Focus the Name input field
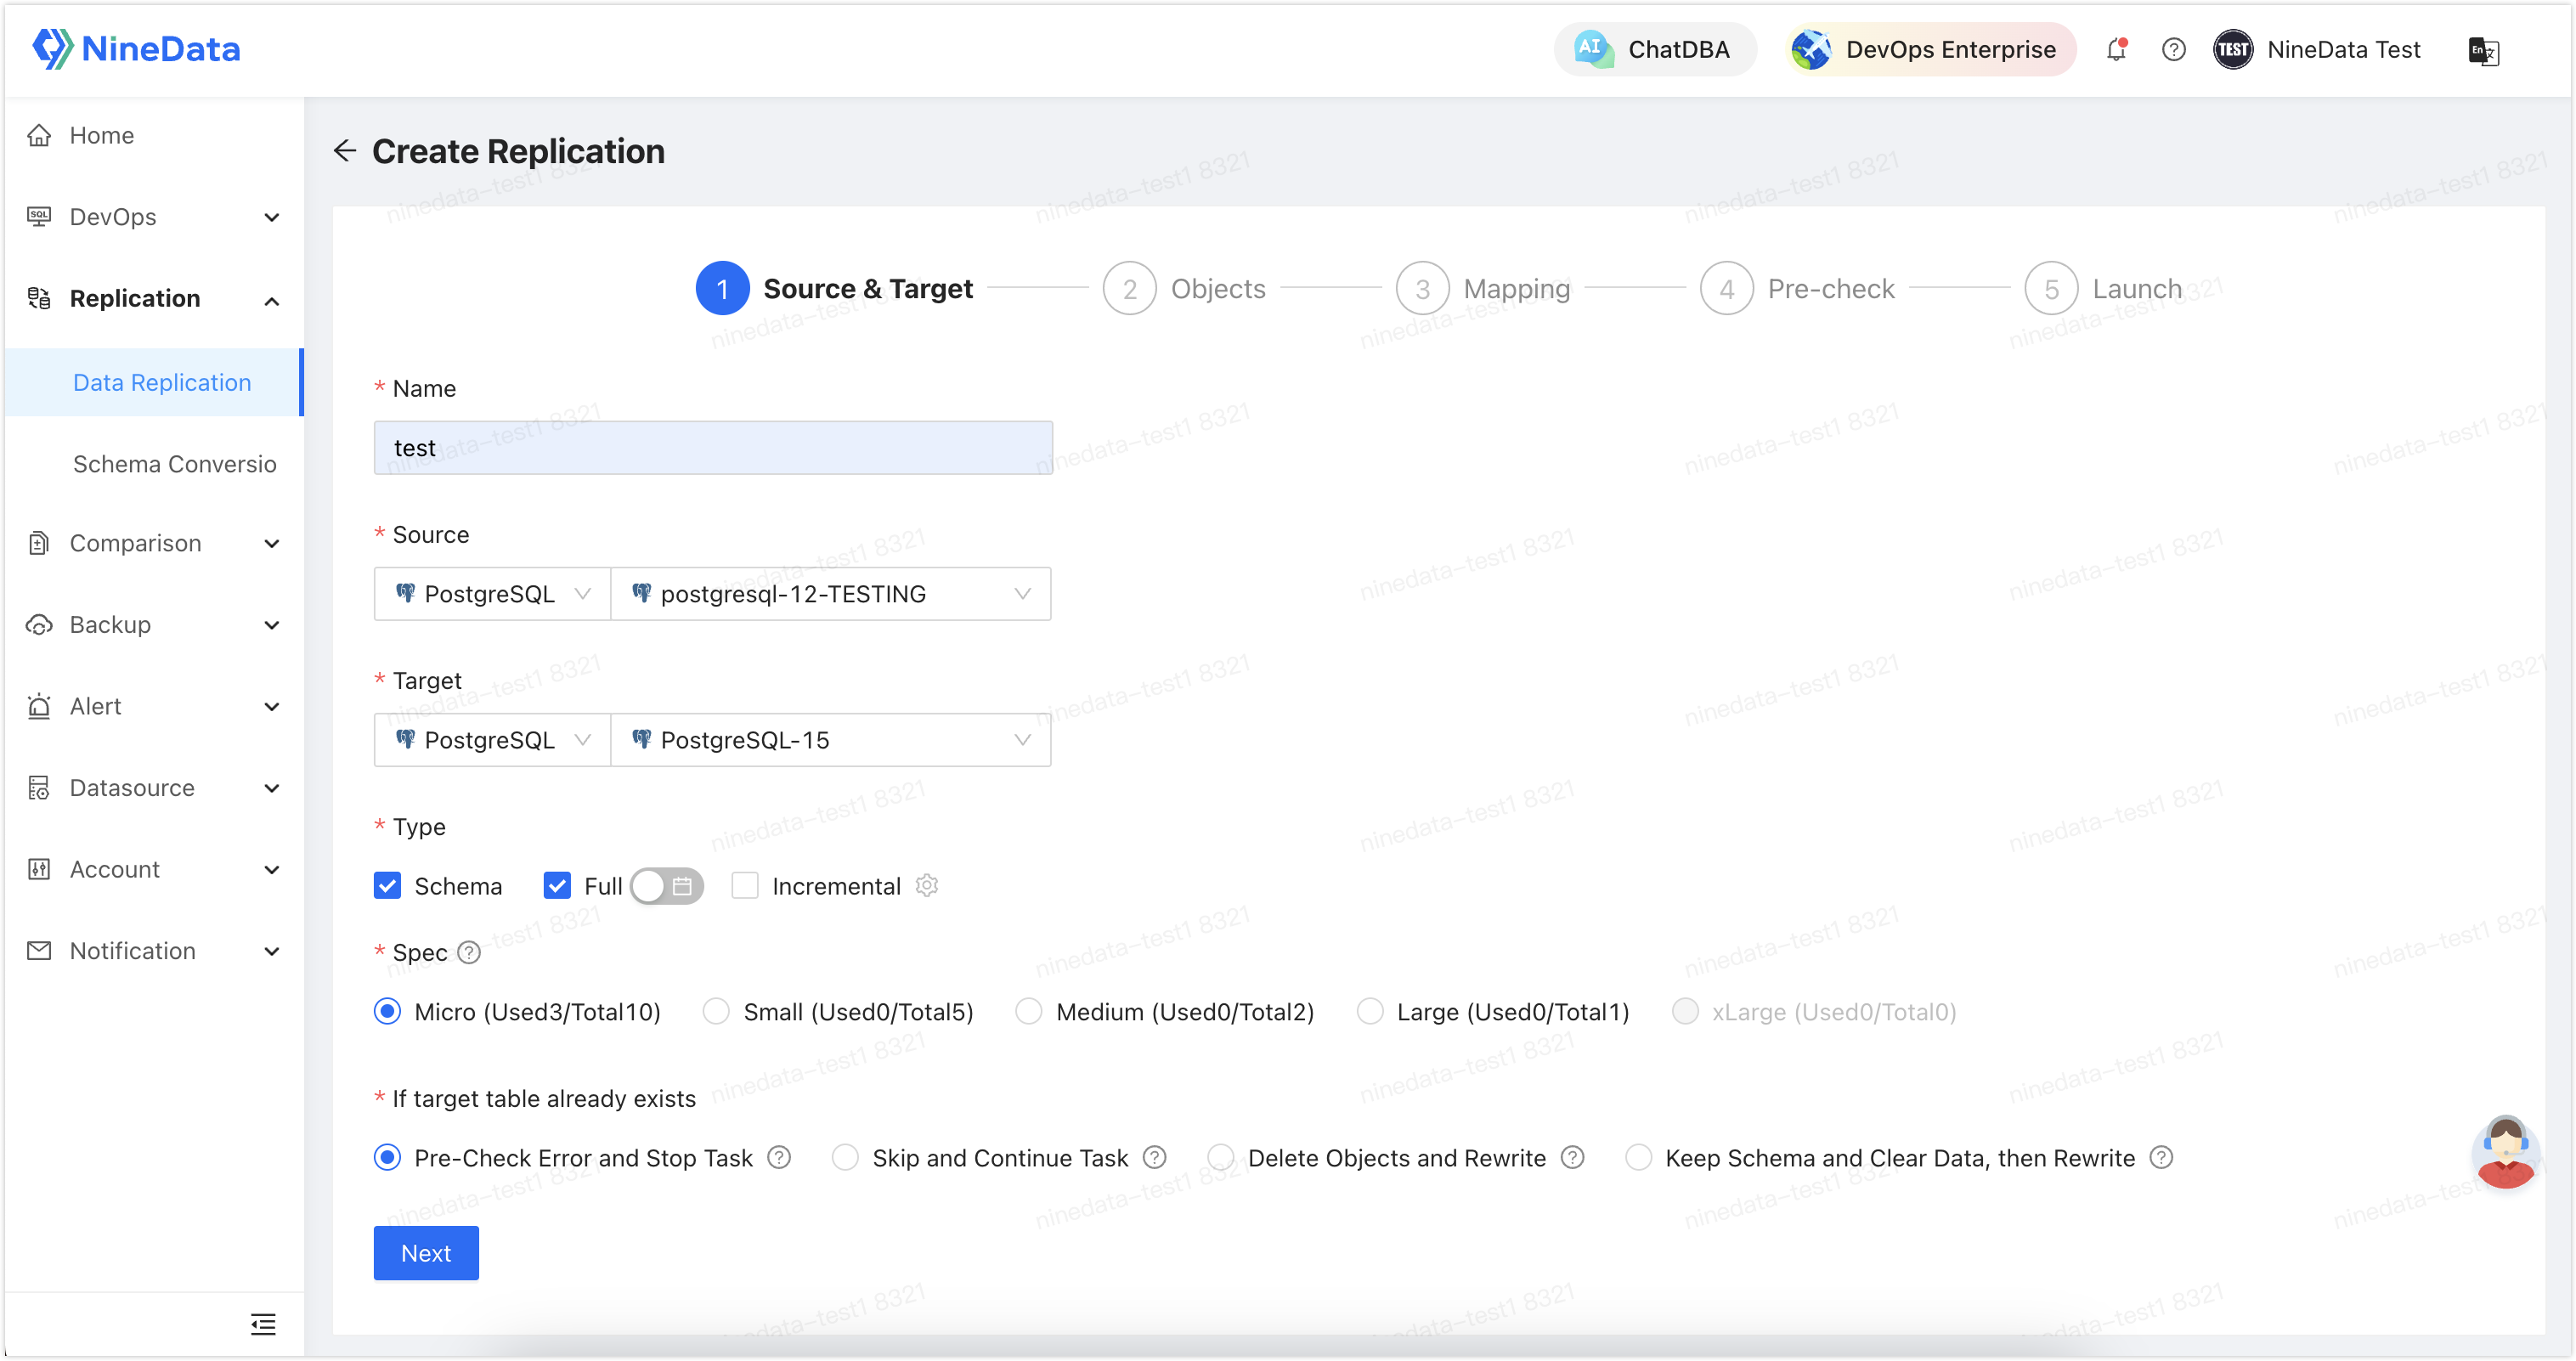Image resolution: width=2576 pixels, height=1361 pixels. pos(712,447)
